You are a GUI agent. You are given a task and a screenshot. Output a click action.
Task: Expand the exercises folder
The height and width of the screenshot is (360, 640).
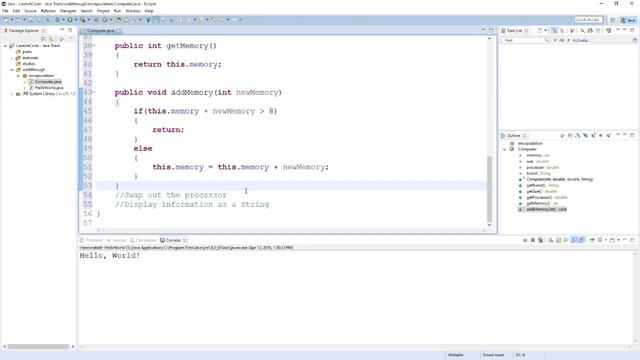click(x=12, y=58)
